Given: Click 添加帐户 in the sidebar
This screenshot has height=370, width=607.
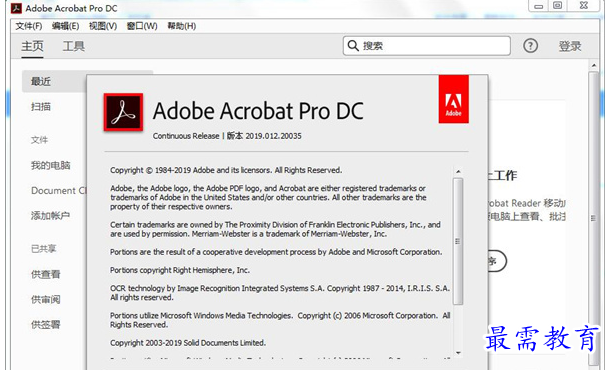Looking at the screenshot, I should coord(50,215).
